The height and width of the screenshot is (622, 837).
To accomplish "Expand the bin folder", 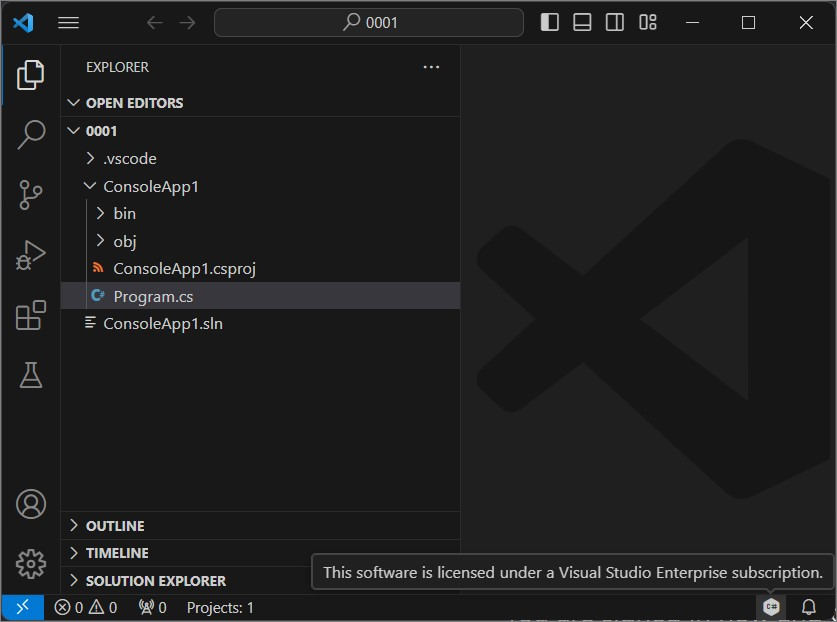I will [x=260, y=214].
